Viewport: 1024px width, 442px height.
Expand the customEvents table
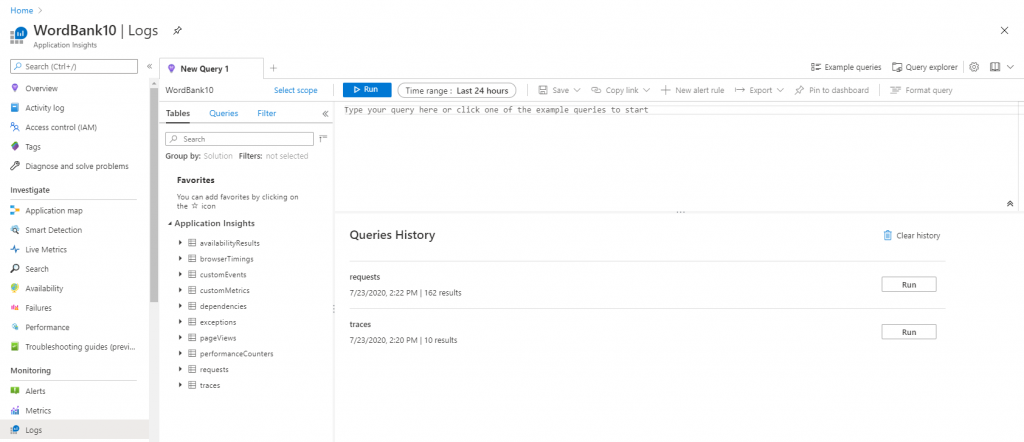pyautogui.click(x=180, y=274)
